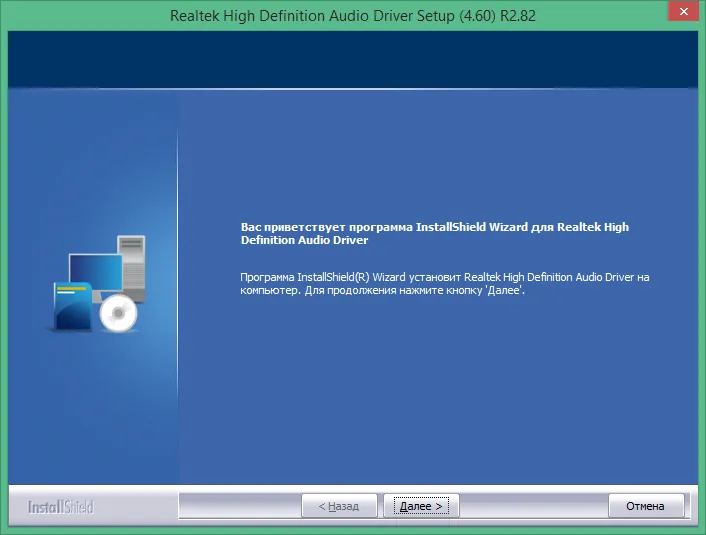Click the description text 'Программа InstallShield(R) Wizard установит'
Image resolution: width=706 pixels, height=535 pixels.
350,277
